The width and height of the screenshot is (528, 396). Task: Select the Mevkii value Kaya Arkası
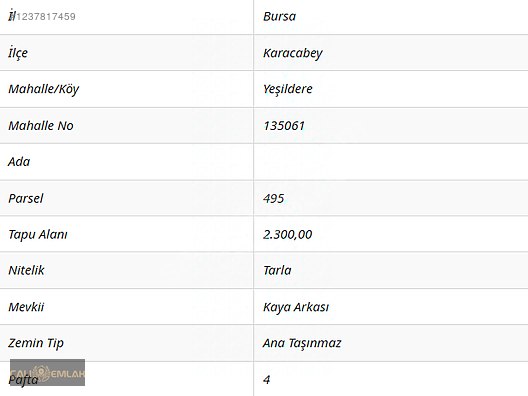point(296,307)
